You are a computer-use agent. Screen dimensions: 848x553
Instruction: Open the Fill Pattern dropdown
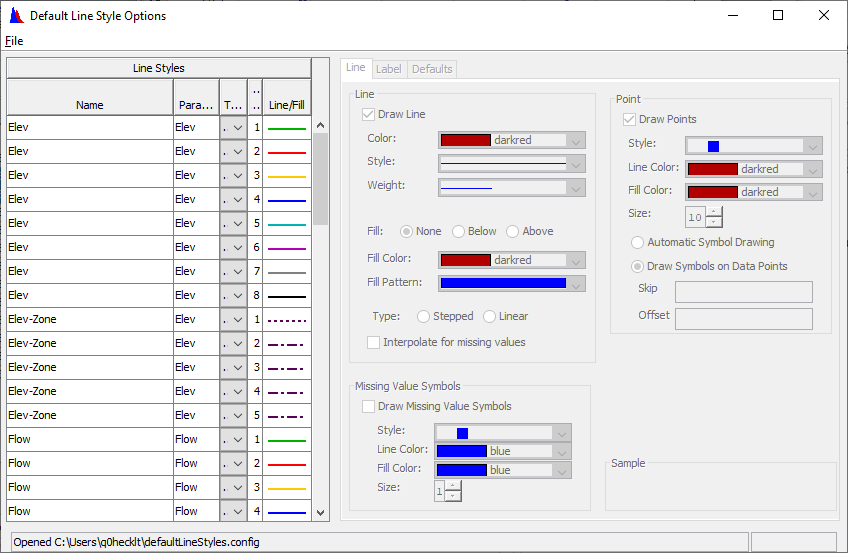[575, 283]
